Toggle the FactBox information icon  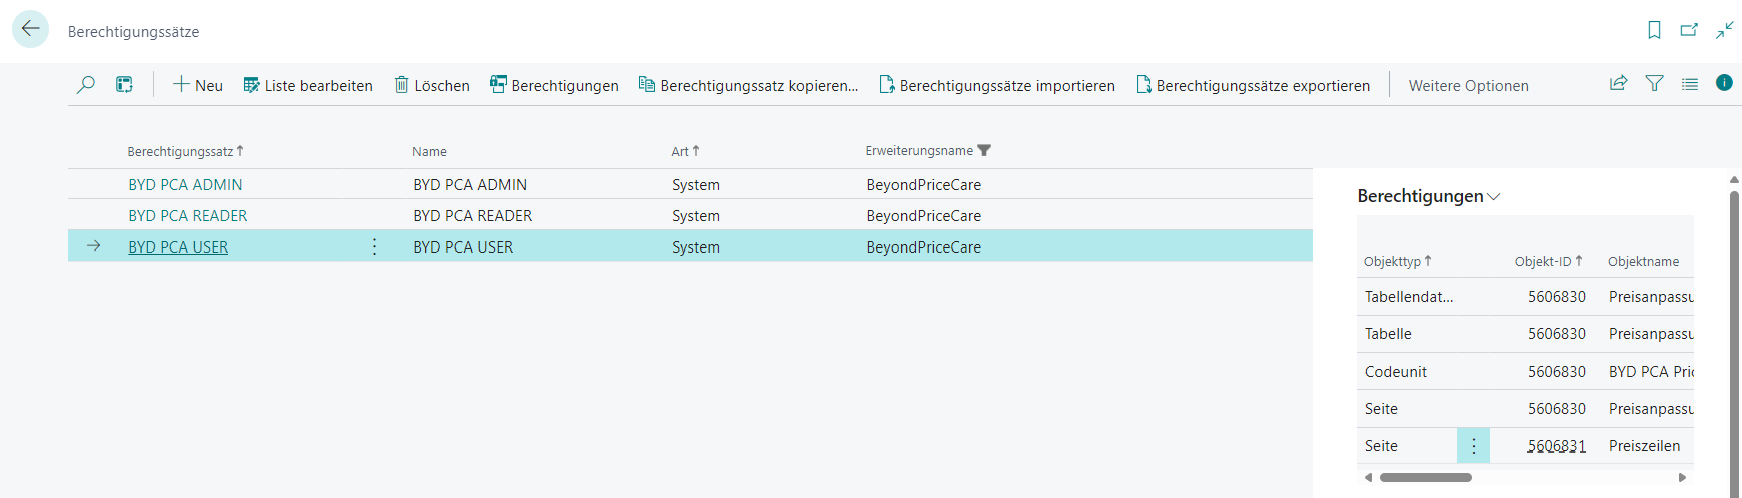tap(1724, 83)
